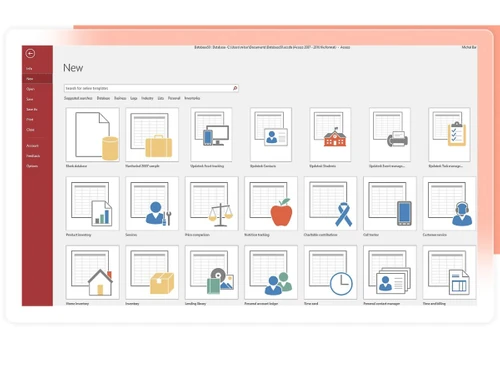Screen dimensions: 500x375
Task: Follow the Lists suggested search link
Action: click(x=161, y=98)
